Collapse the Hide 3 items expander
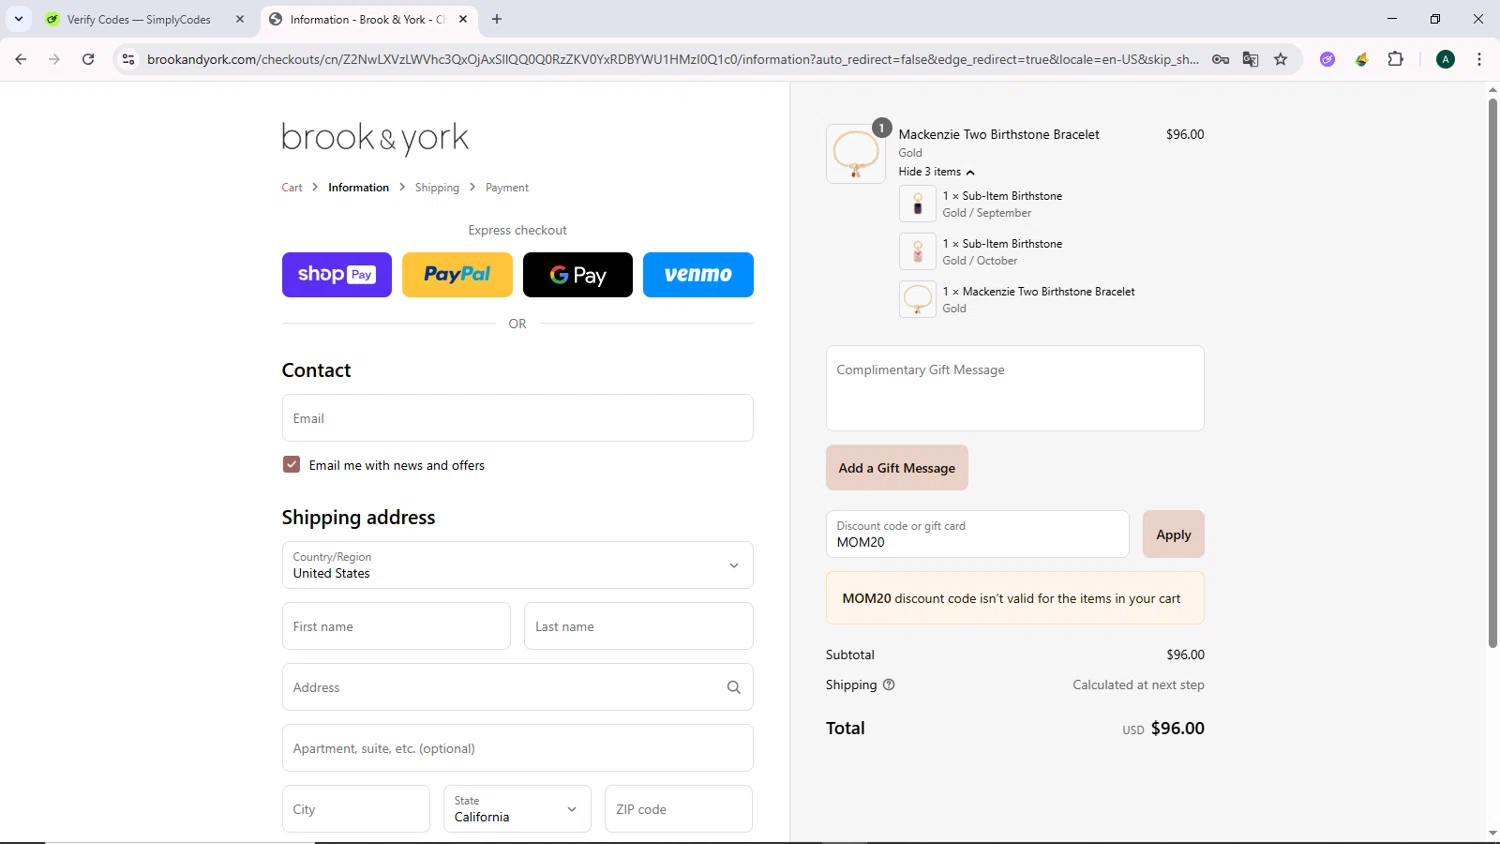 936,172
